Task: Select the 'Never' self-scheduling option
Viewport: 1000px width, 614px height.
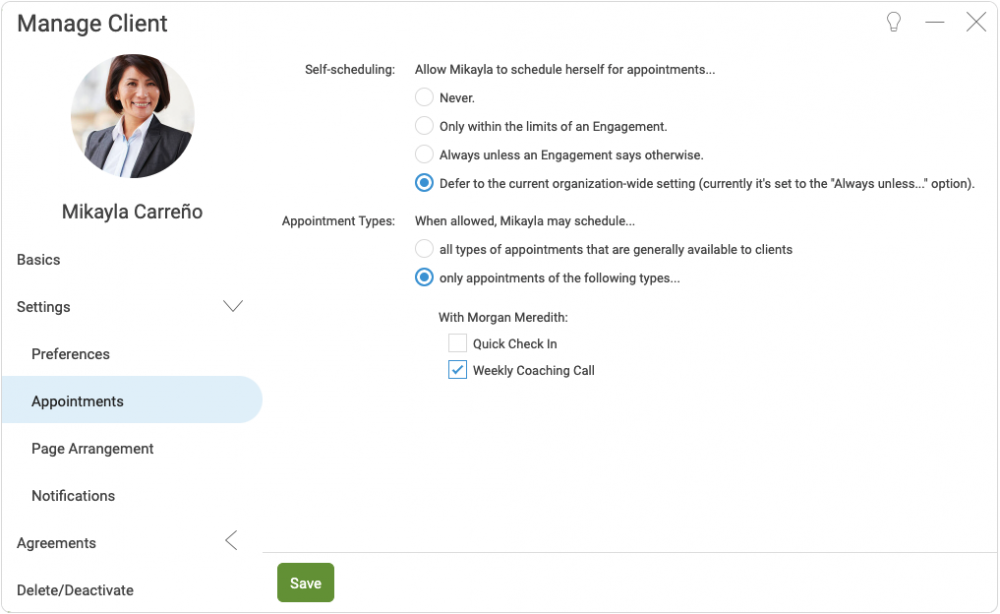Action: [x=424, y=98]
